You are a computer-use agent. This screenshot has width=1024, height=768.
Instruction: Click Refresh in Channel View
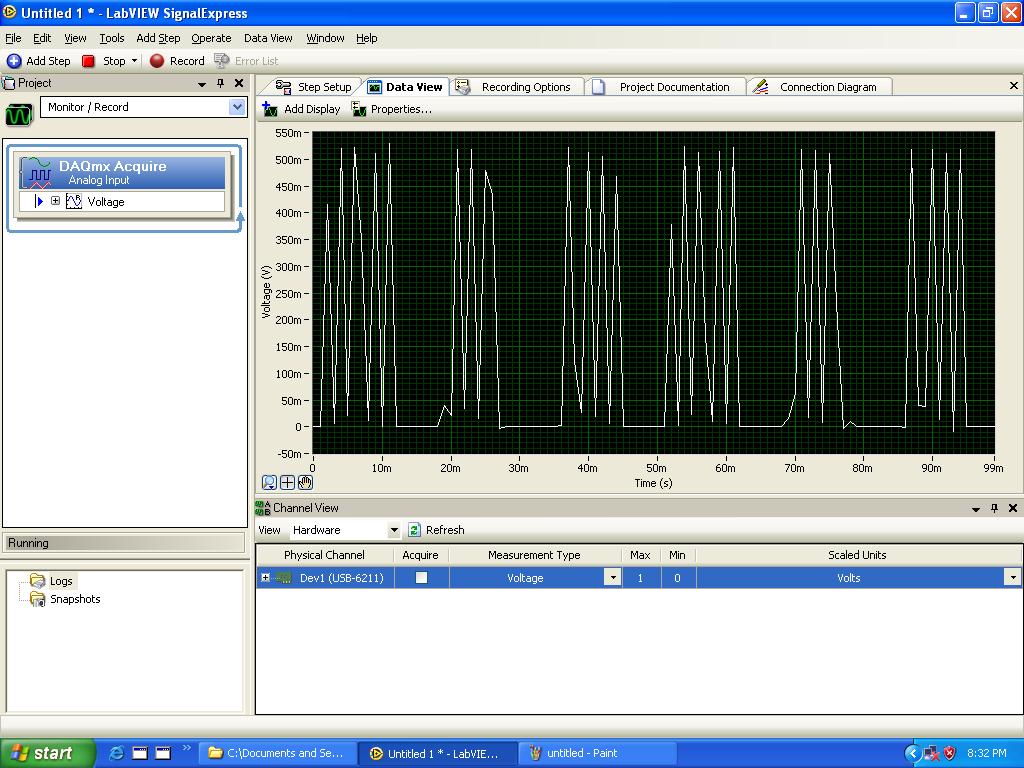pos(436,530)
